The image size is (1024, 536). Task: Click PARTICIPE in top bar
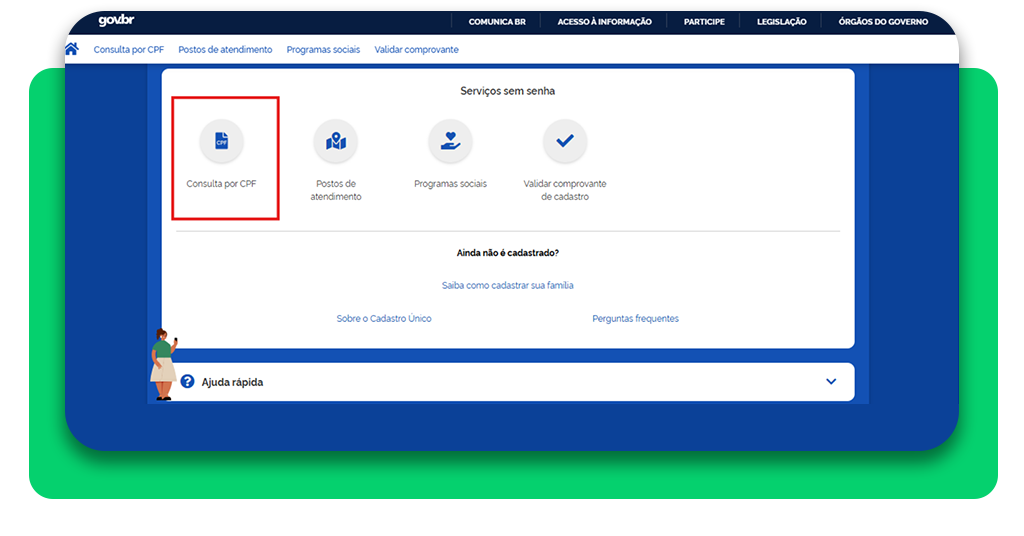tap(704, 22)
